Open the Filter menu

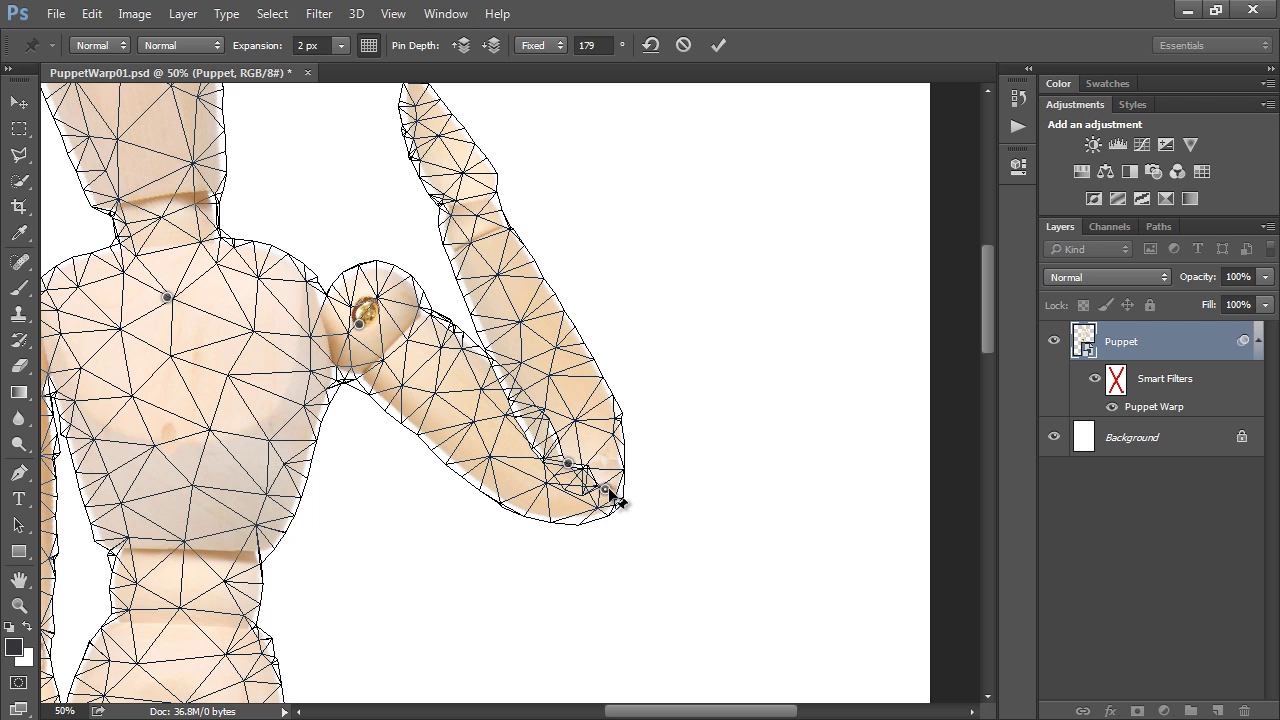(x=319, y=14)
